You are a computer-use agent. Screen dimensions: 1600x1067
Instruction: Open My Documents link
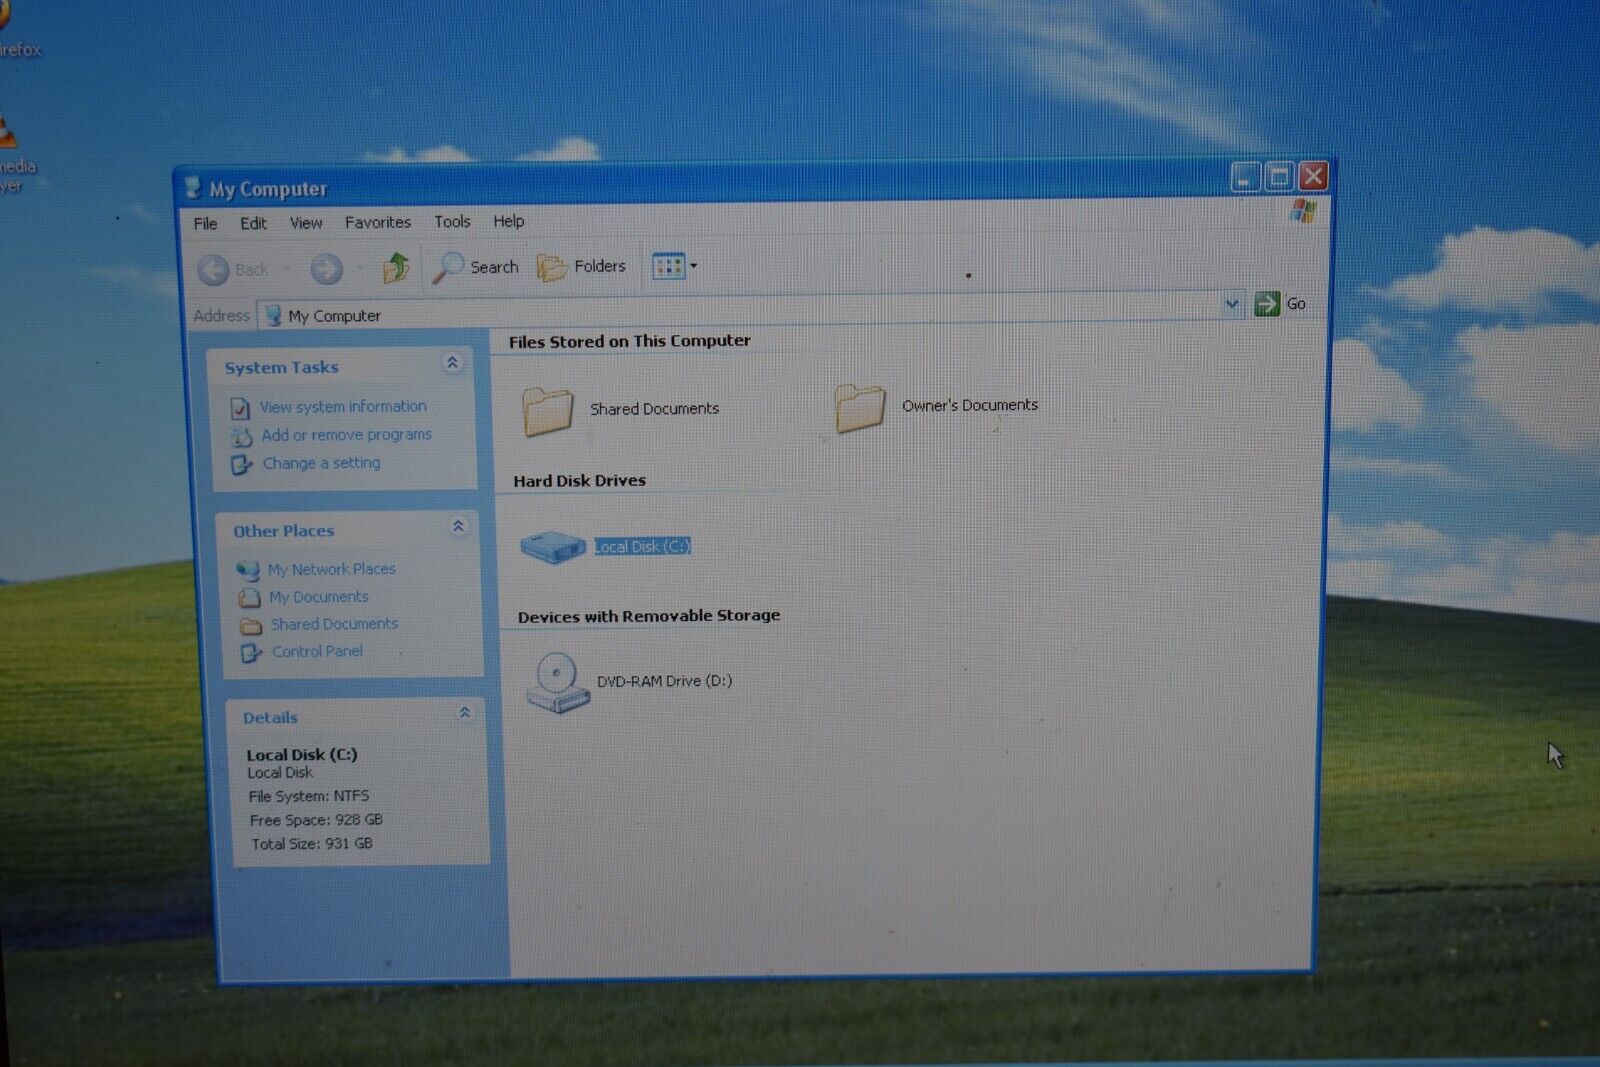(318, 597)
